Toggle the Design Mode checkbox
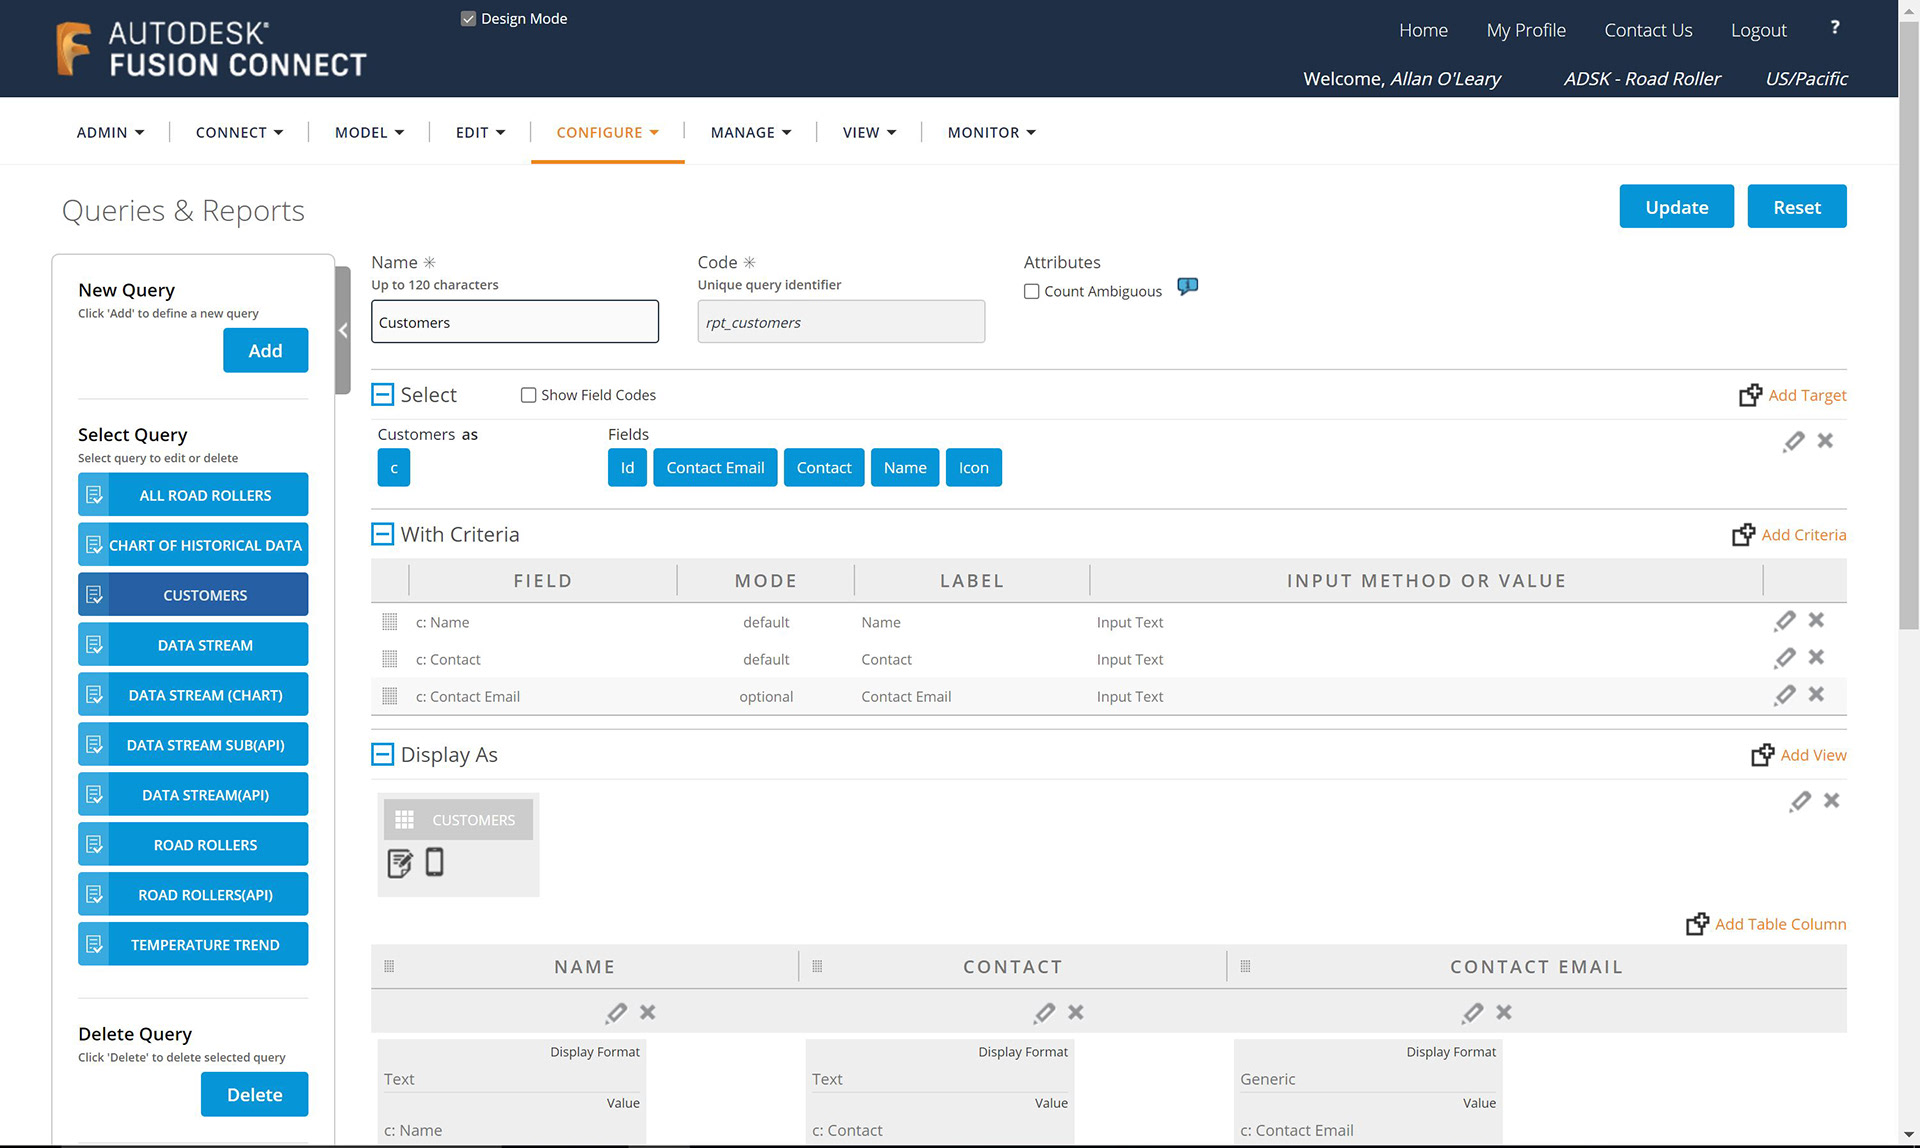The image size is (1920, 1148). pyautogui.click(x=468, y=19)
